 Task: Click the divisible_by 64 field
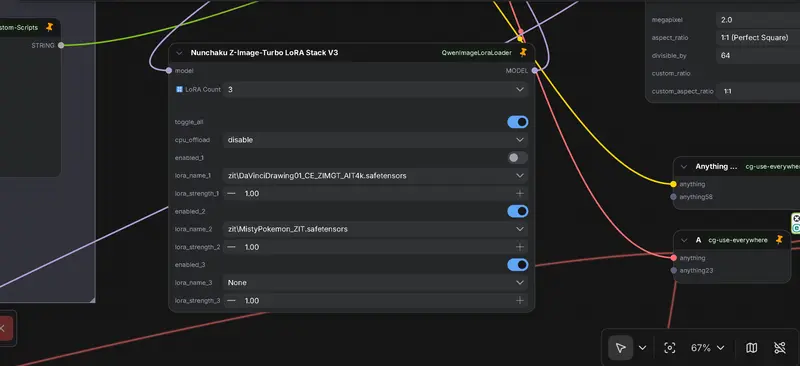click(x=758, y=56)
